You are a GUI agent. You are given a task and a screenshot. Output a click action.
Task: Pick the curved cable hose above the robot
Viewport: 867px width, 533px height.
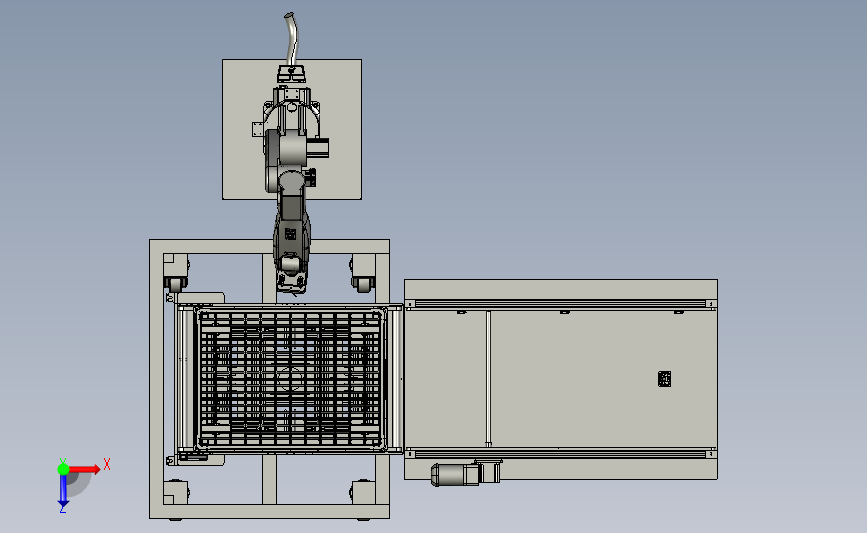tap(291, 37)
